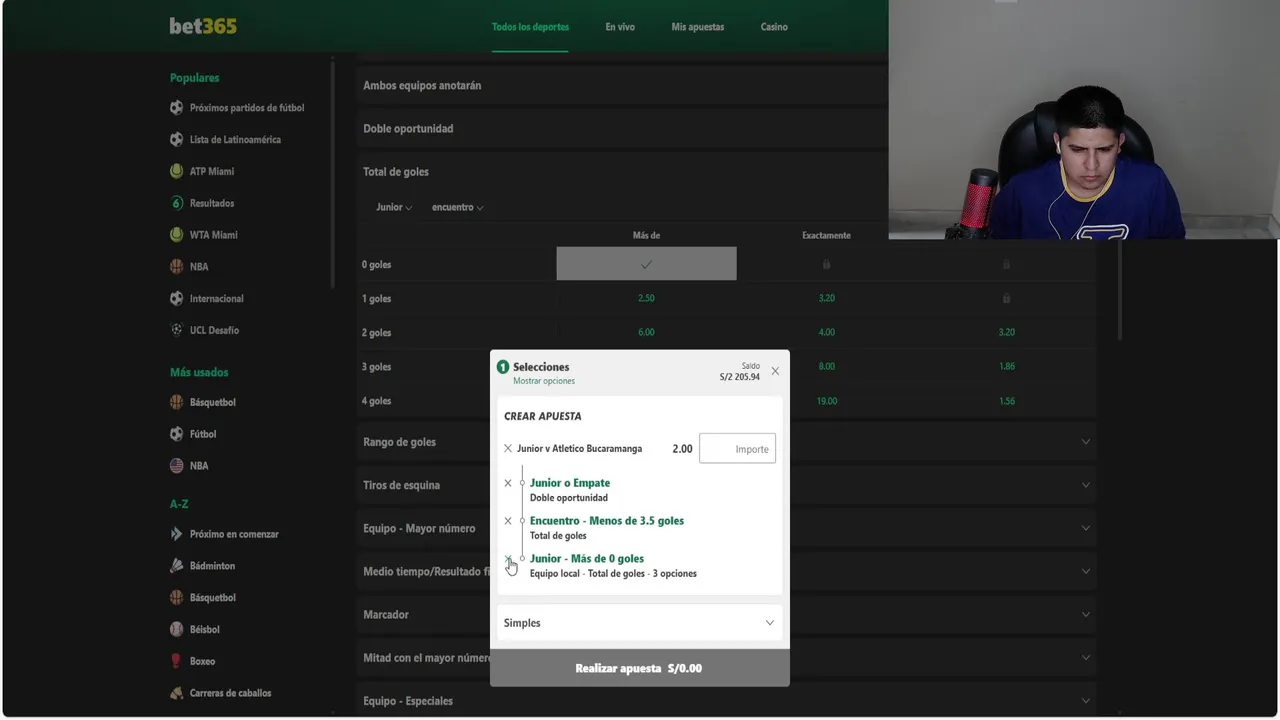Open Próximos partidos de fútbol link
Screen dimensions: 1280x720
coord(247,107)
